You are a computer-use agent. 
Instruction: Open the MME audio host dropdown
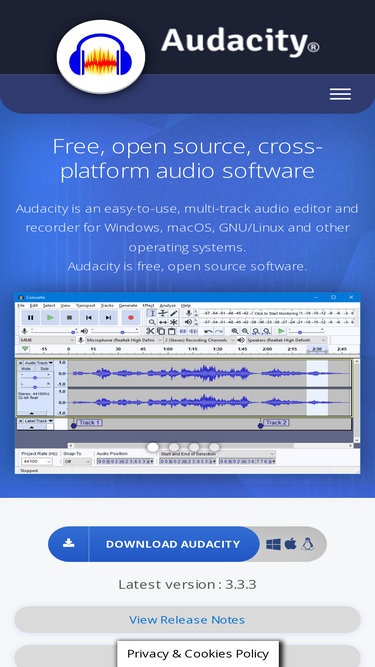click(47, 340)
